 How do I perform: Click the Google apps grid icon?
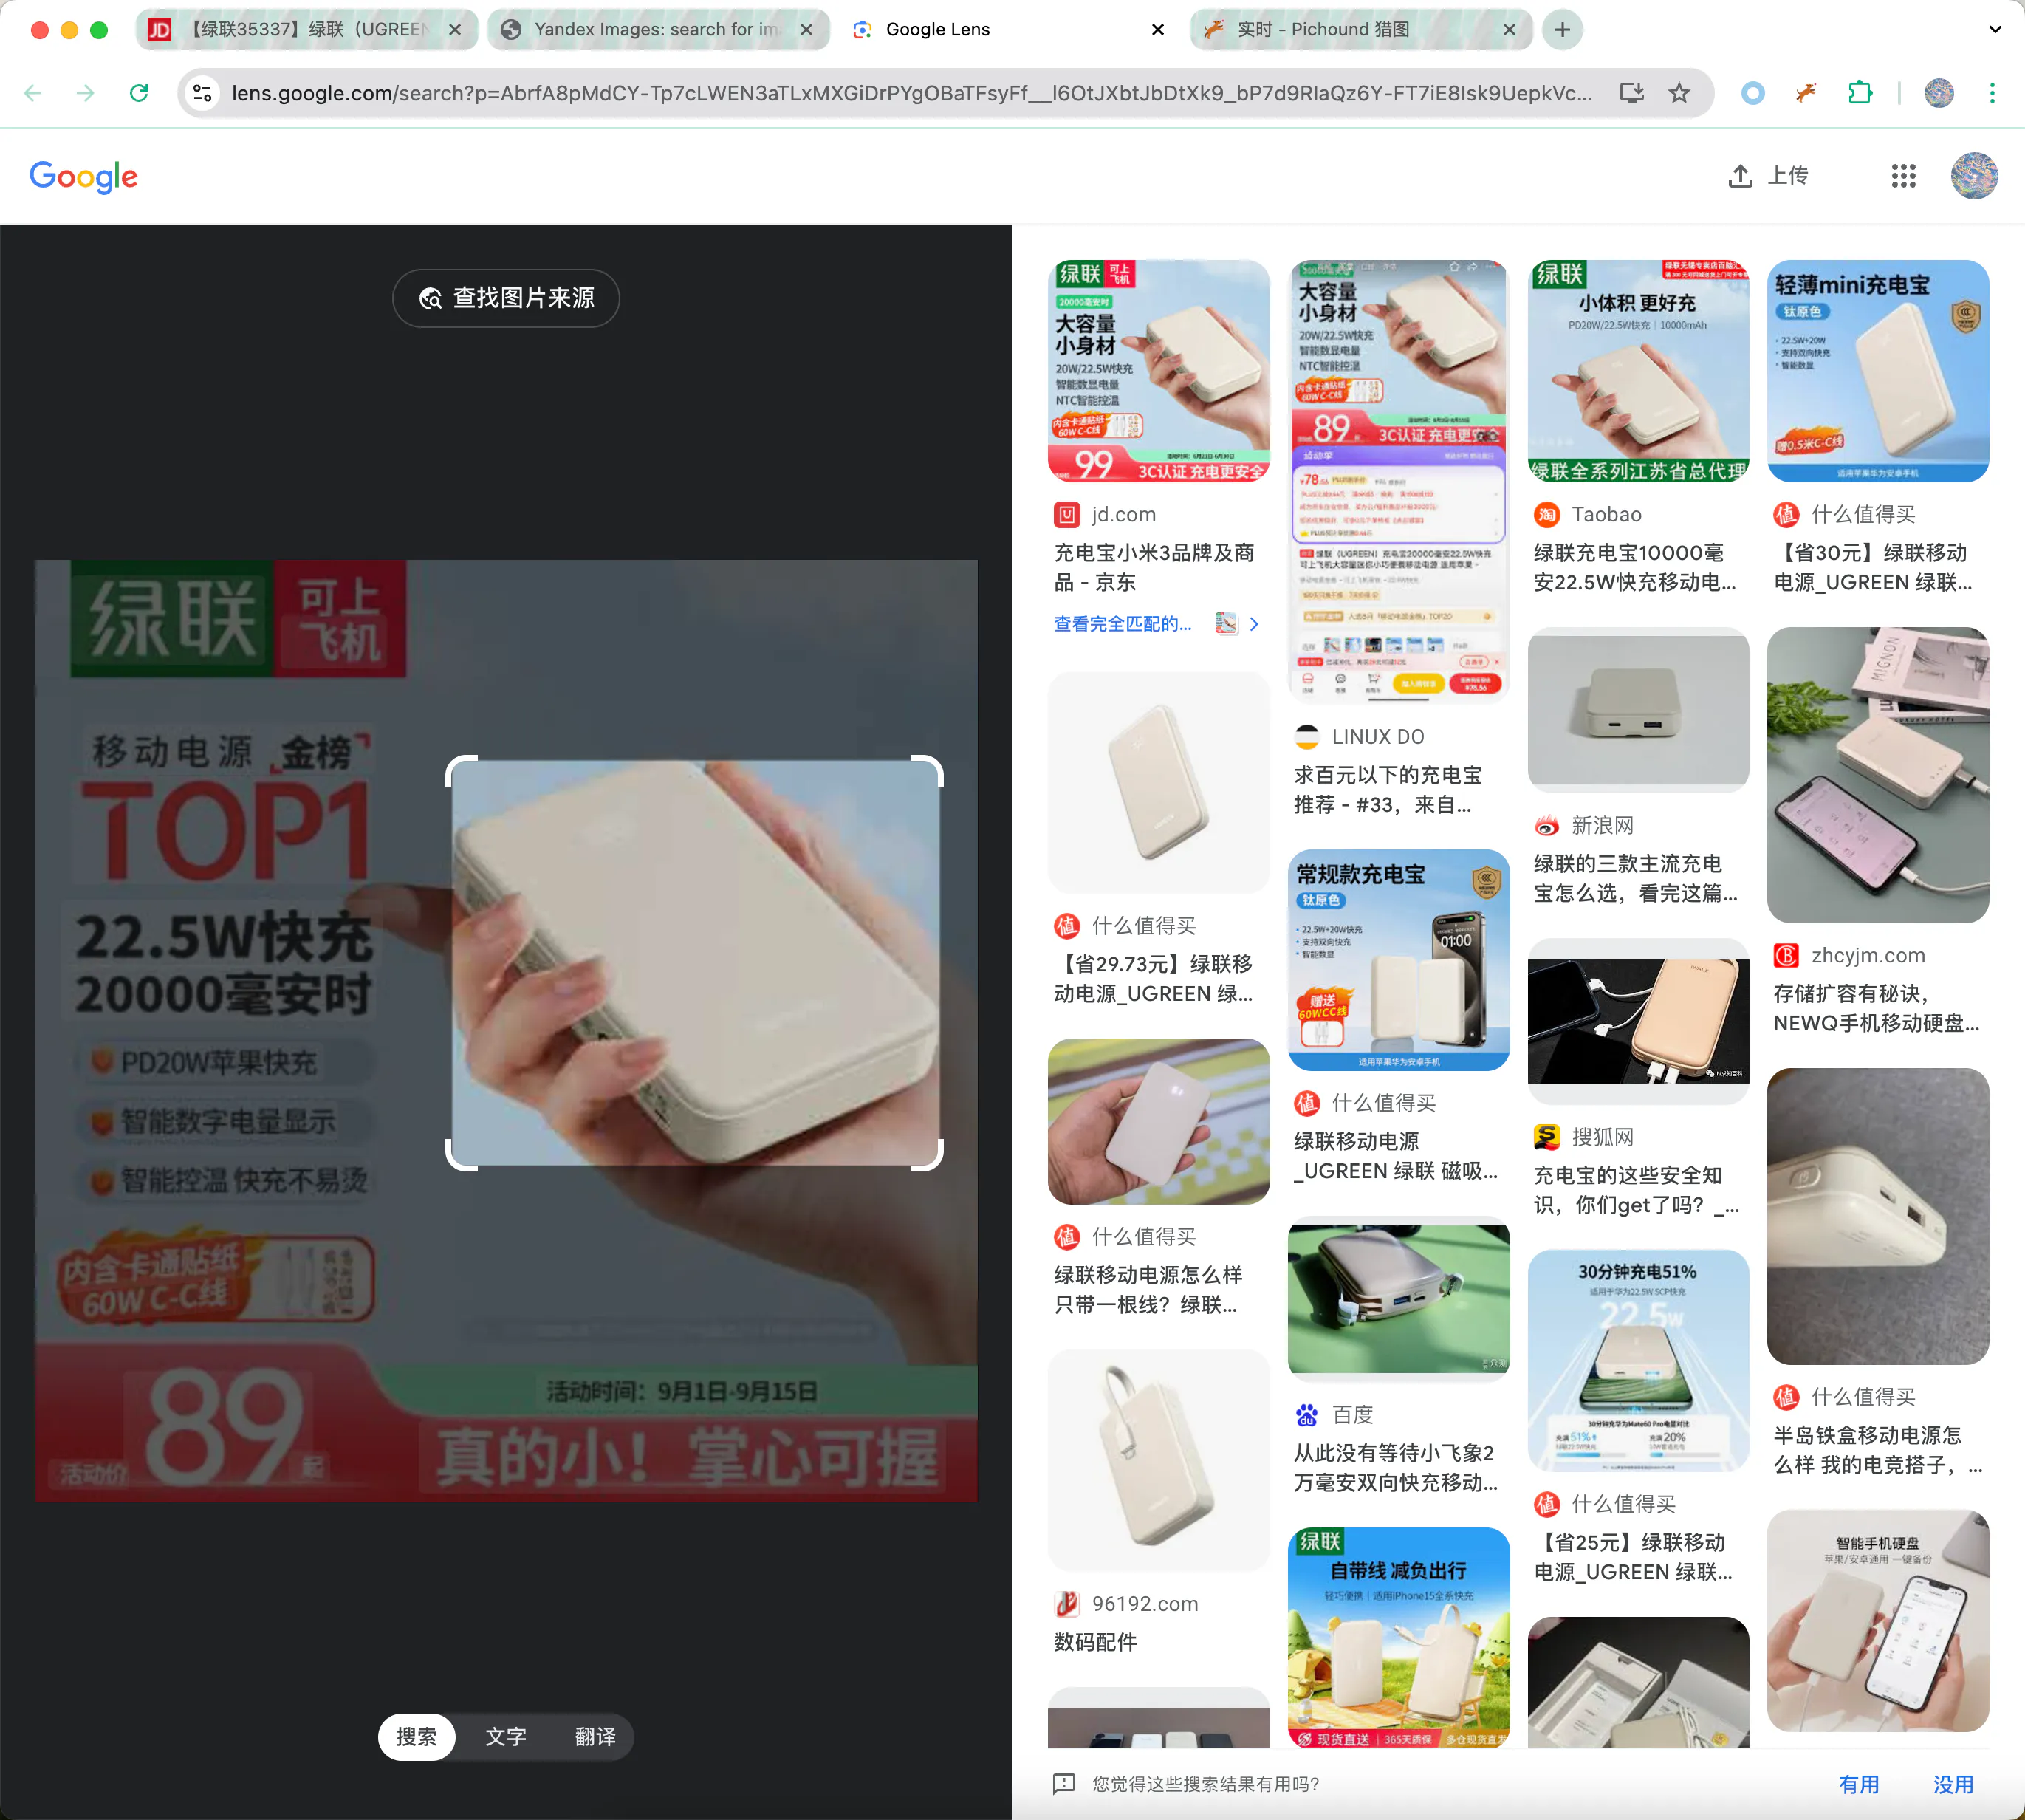click(x=1903, y=176)
